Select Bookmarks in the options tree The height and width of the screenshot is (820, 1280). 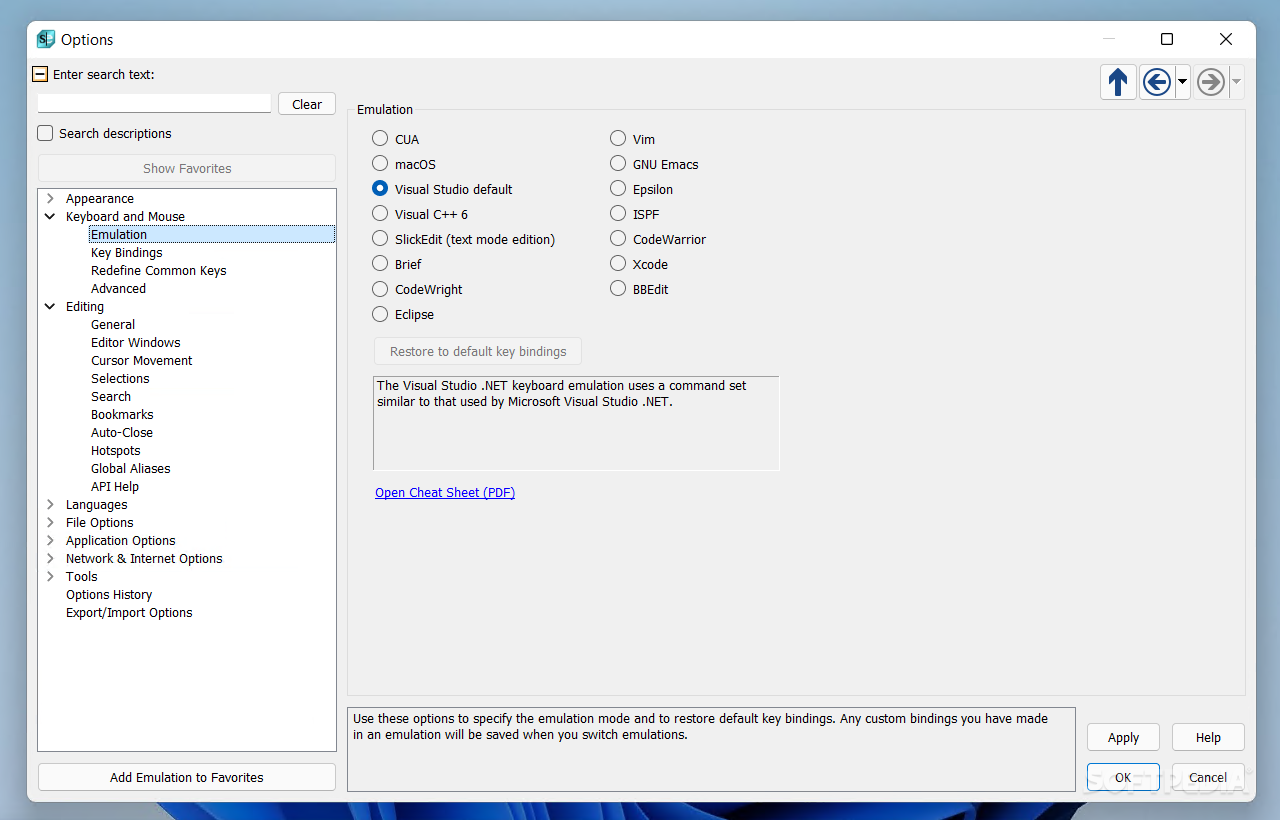(122, 415)
